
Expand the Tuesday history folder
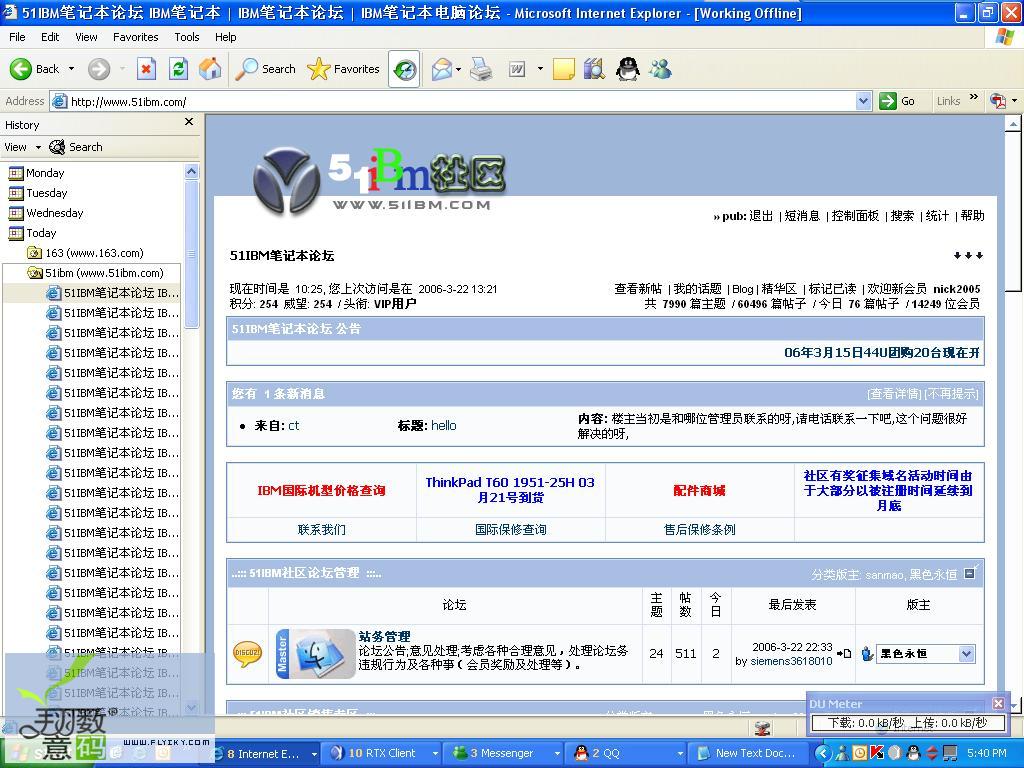(x=37, y=193)
